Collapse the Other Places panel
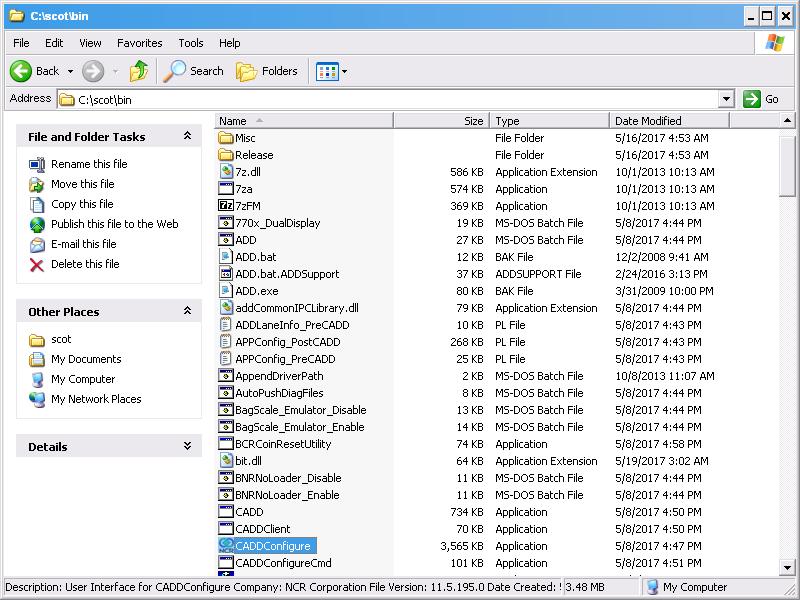Viewport: 800px width, 600px height. [187, 311]
